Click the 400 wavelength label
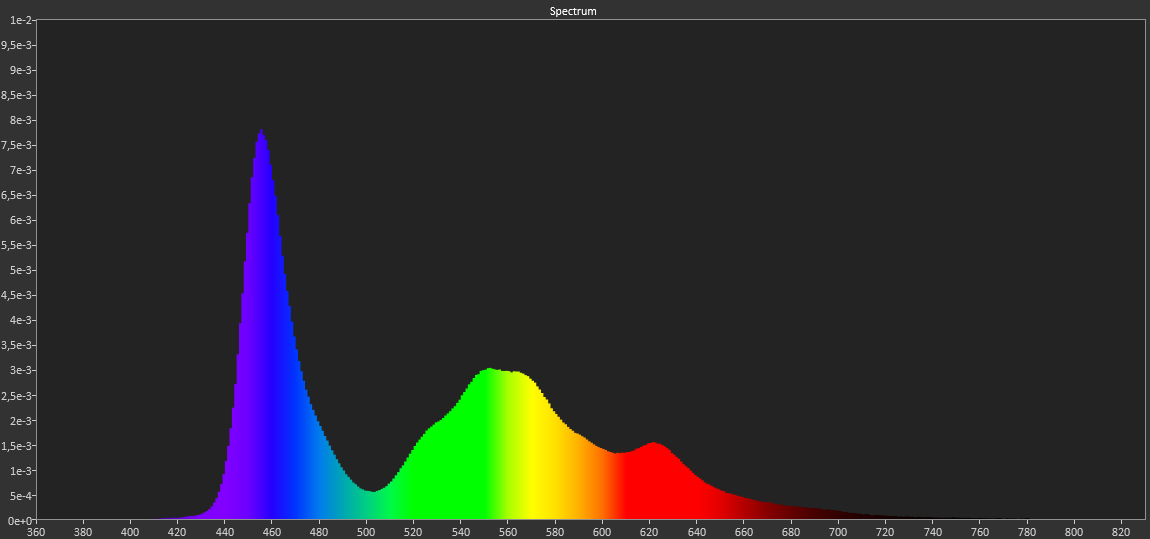 coord(131,531)
